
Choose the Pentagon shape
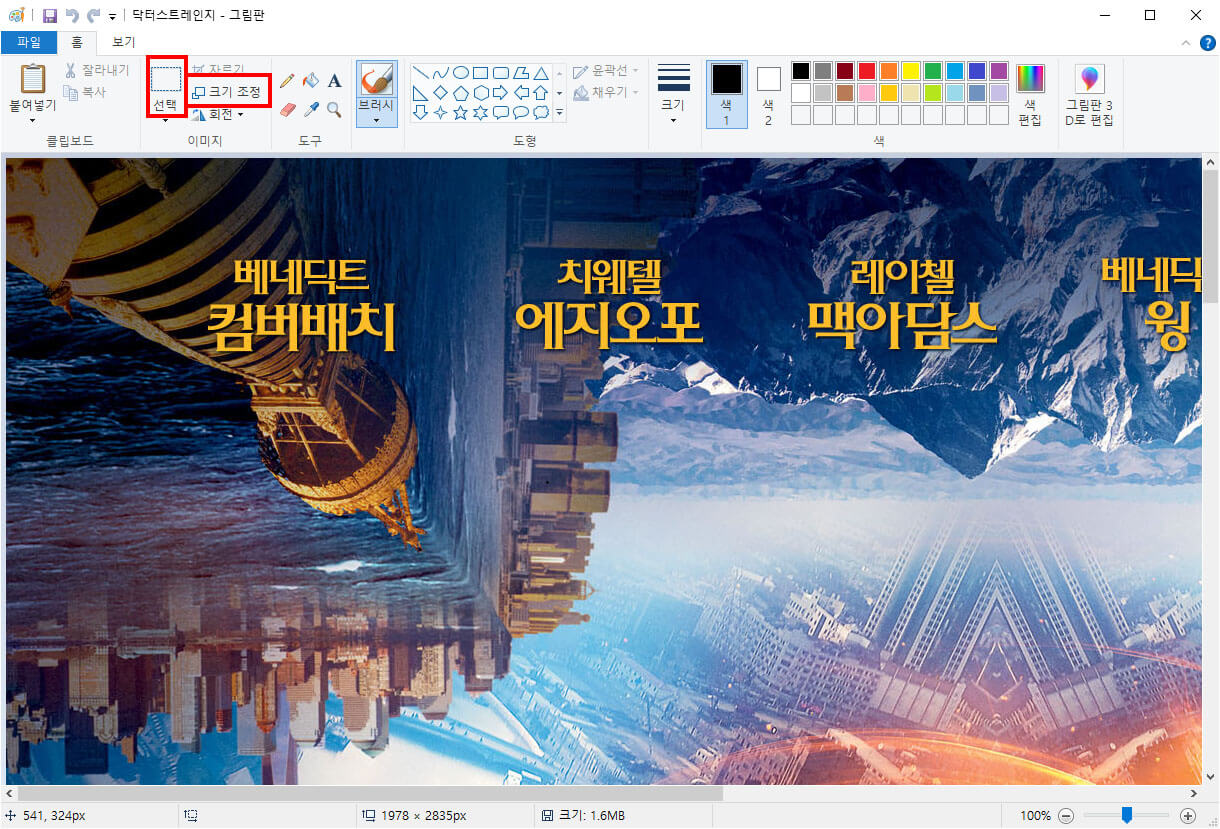461,93
